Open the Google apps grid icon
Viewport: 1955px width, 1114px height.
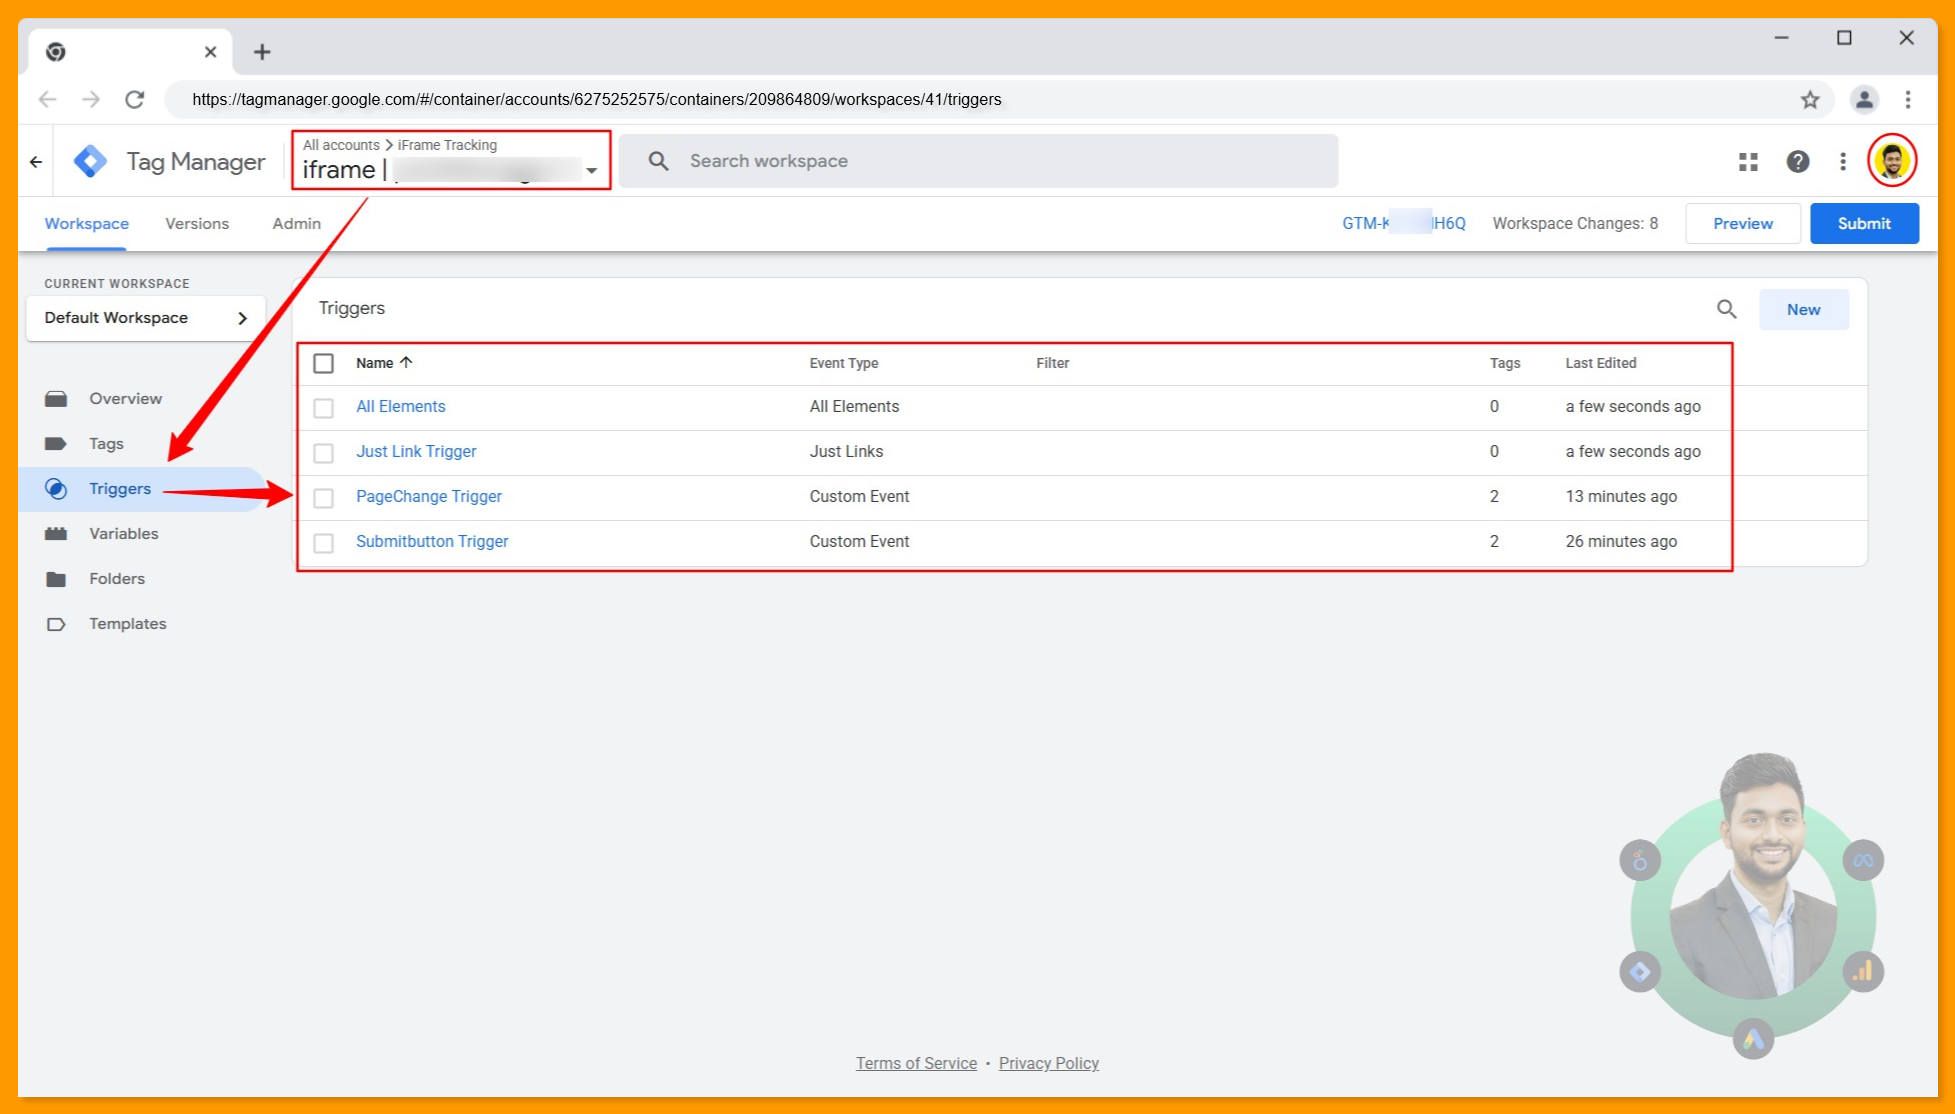(1748, 161)
